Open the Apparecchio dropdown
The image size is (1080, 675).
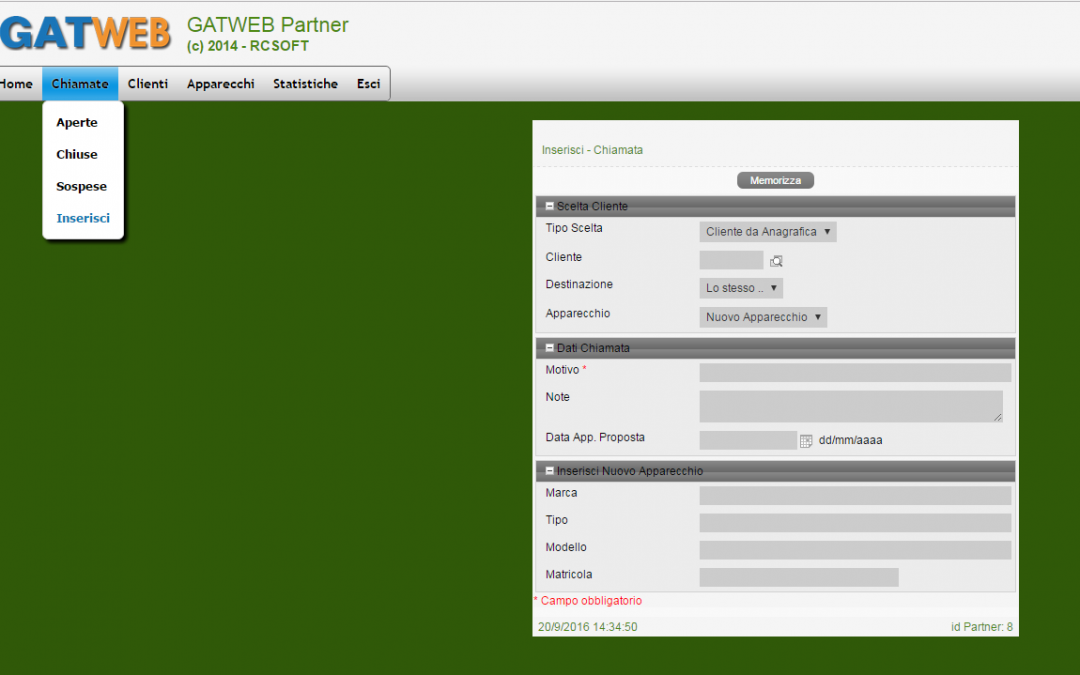point(763,317)
